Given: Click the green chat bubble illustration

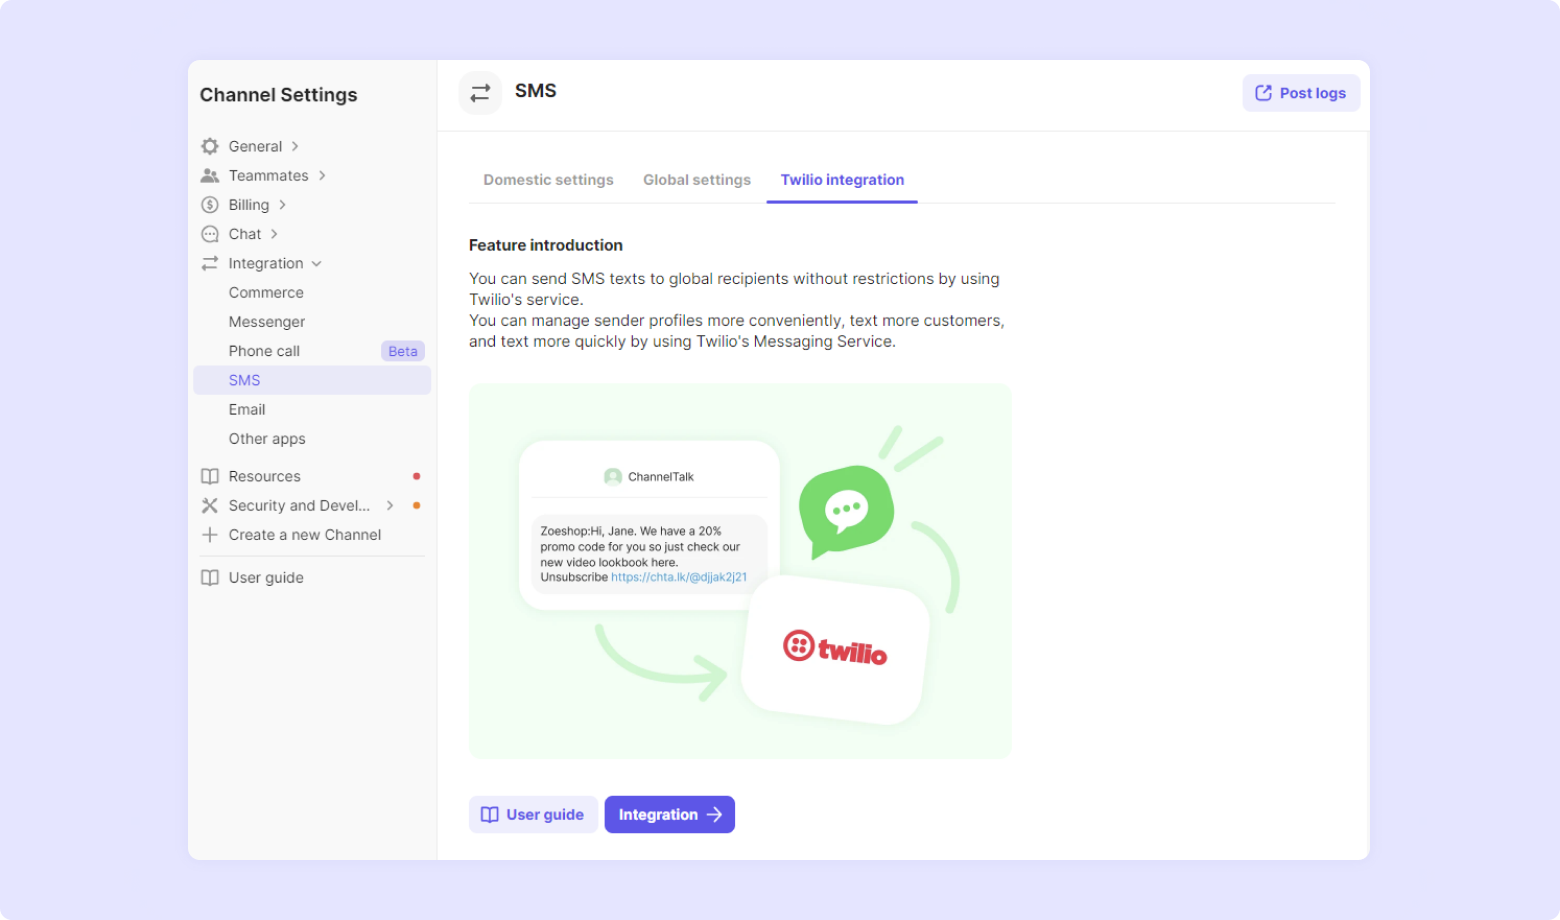Looking at the screenshot, I should click(846, 510).
